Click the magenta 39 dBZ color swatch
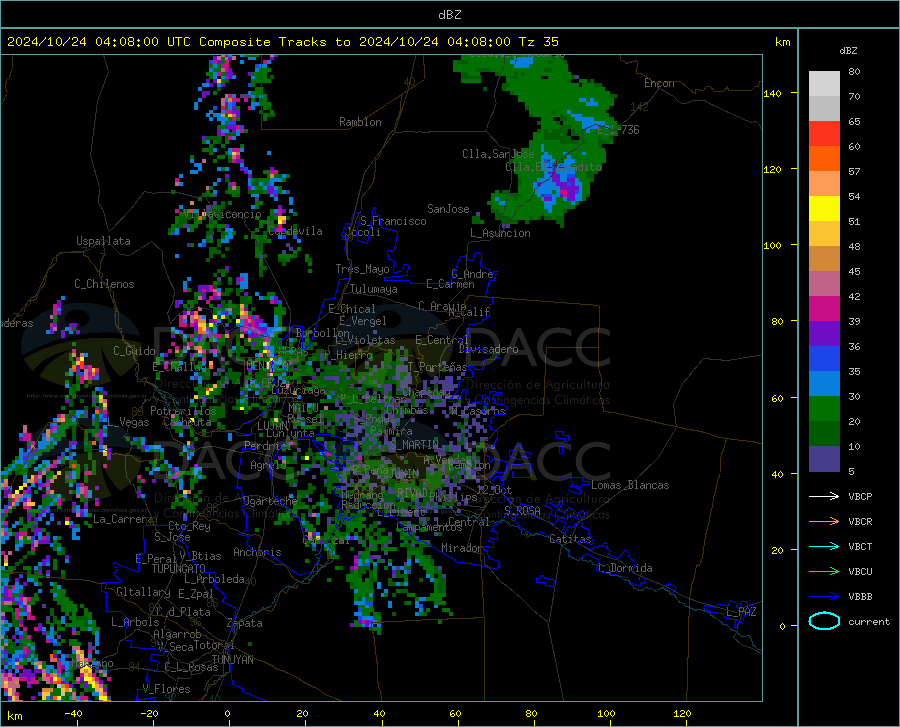Image resolution: width=900 pixels, height=727 pixels. tap(824, 309)
